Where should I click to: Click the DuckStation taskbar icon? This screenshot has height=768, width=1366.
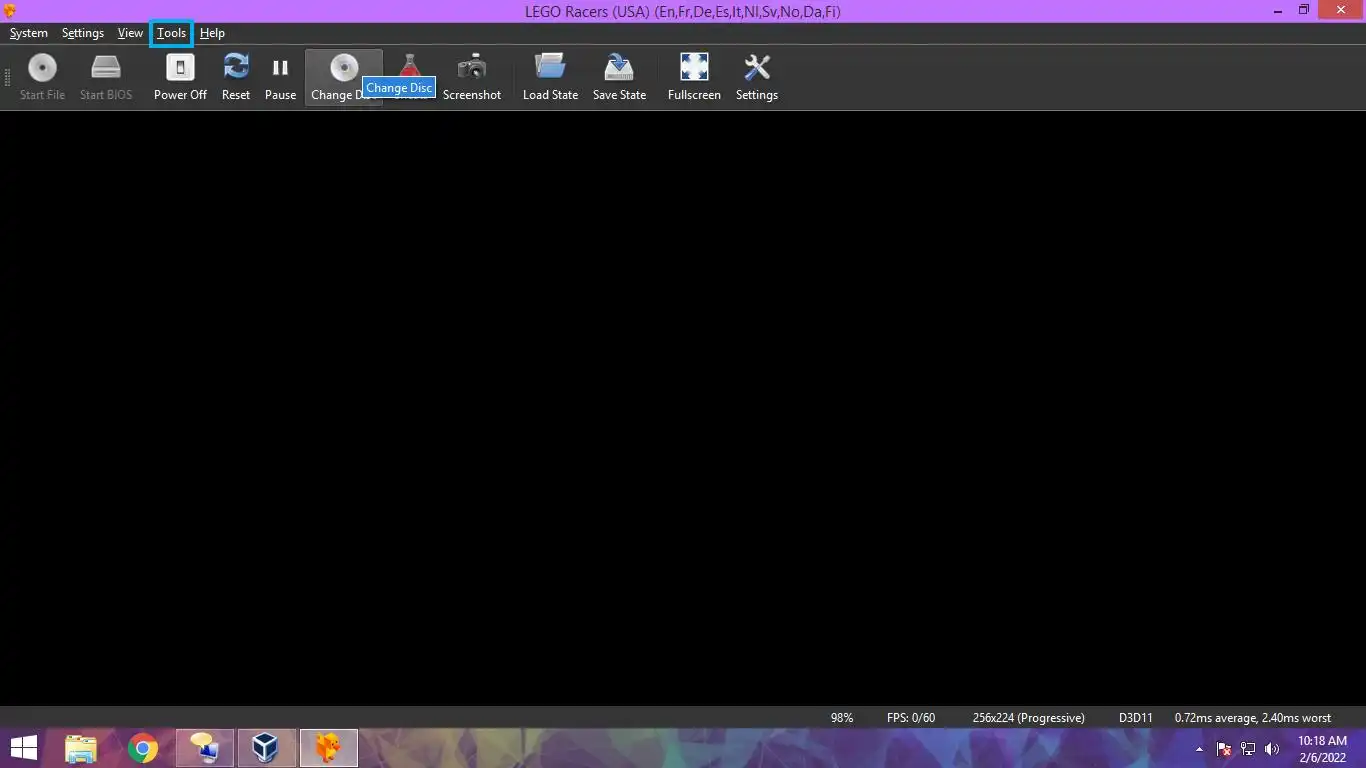click(328, 748)
